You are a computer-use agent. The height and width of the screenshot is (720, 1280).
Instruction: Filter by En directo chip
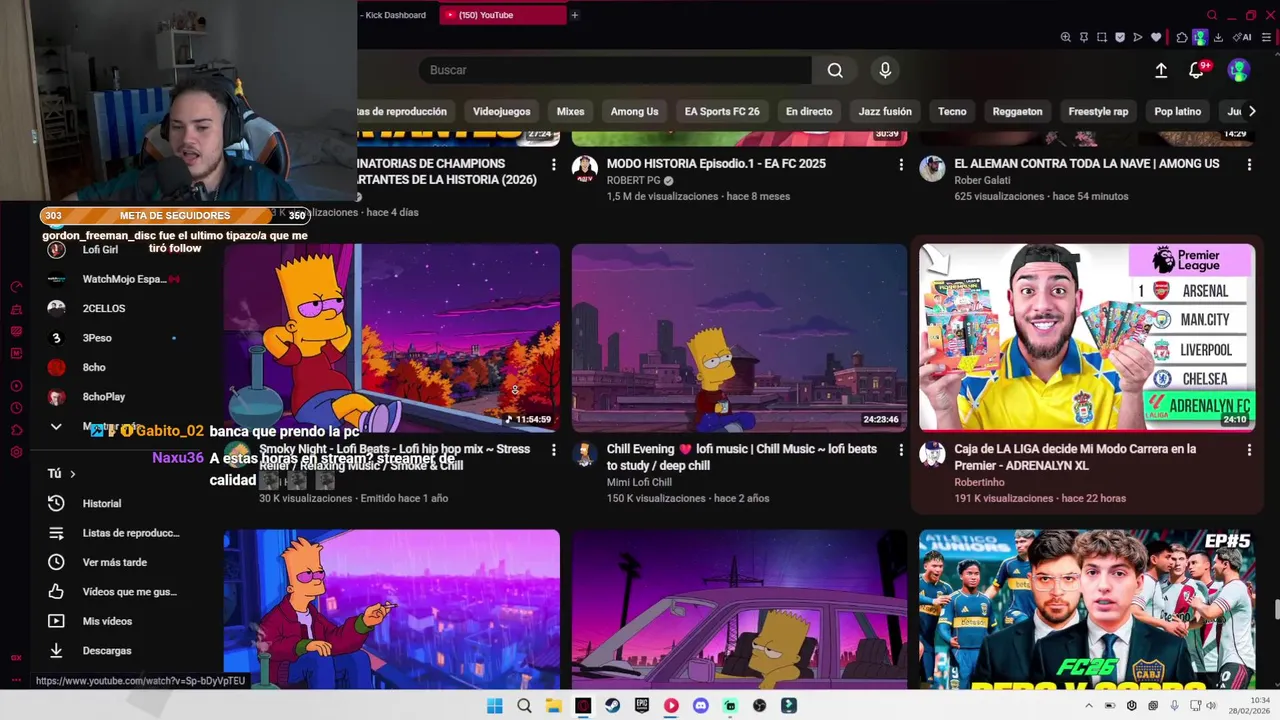point(809,111)
